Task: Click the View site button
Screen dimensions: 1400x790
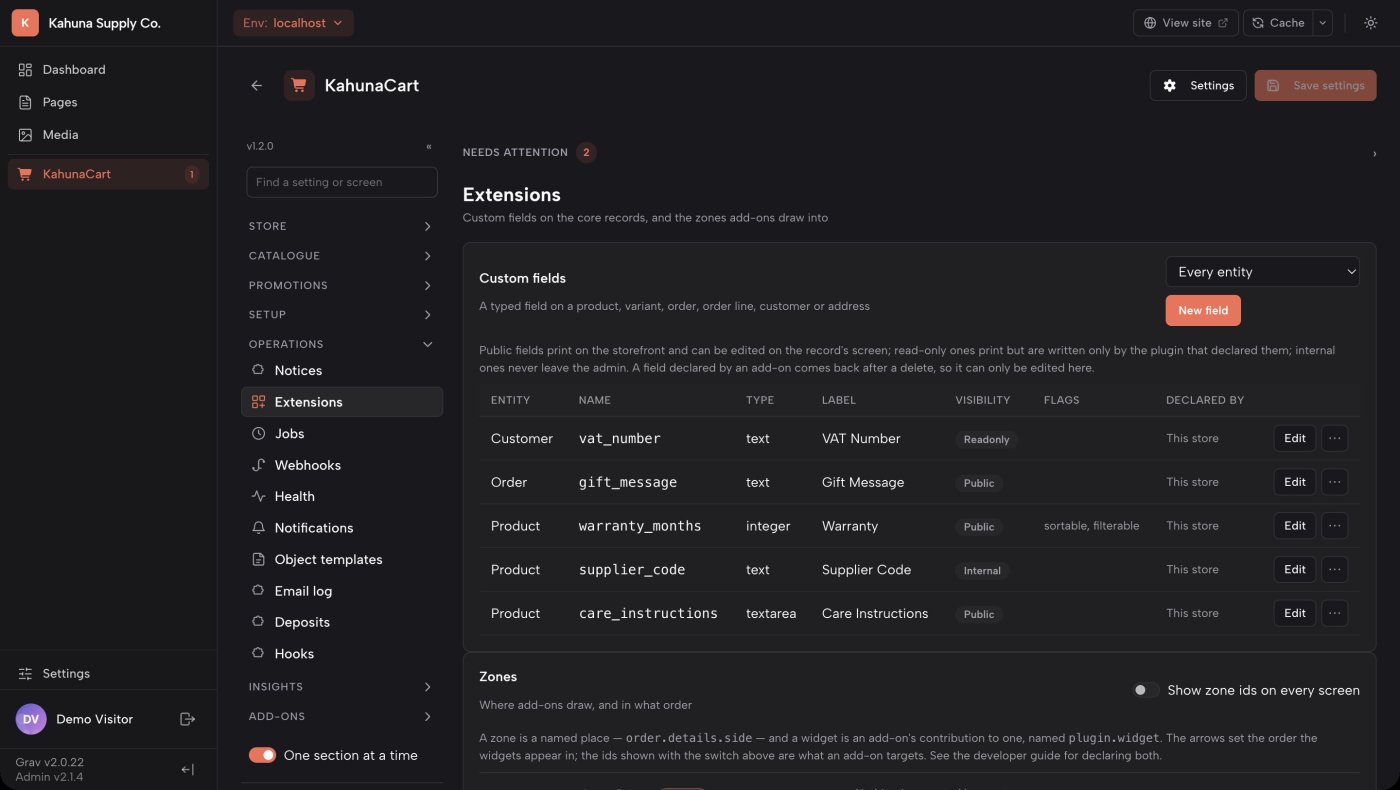Action: [x=1186, y=23]
